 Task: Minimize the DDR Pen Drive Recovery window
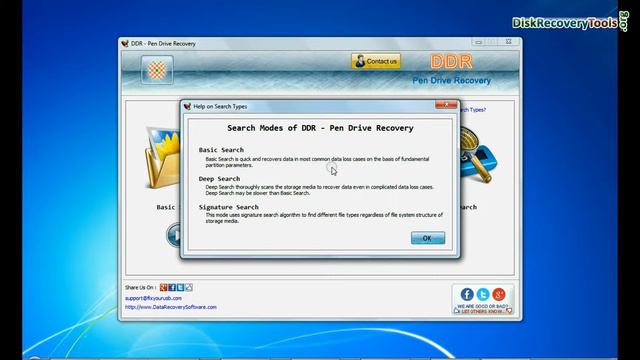(478, 42)
